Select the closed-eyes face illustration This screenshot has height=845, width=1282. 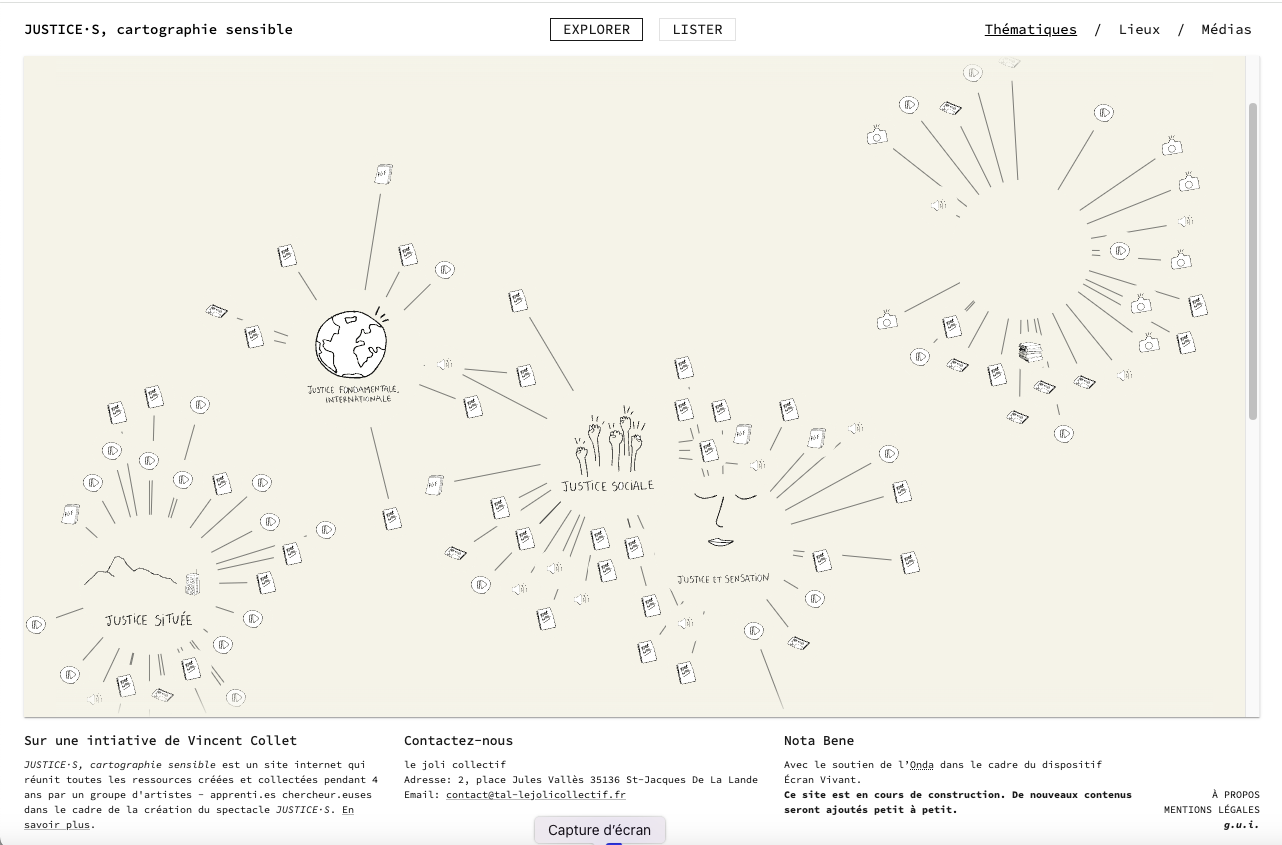(718, 508)
